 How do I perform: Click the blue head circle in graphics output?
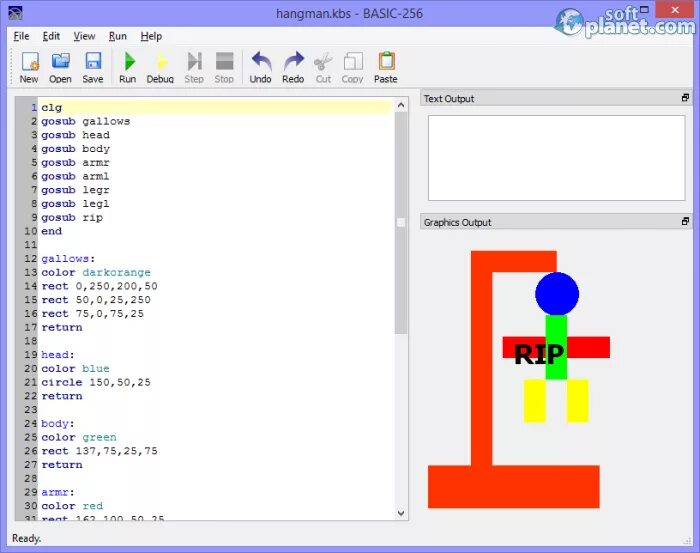click(557, 294)
